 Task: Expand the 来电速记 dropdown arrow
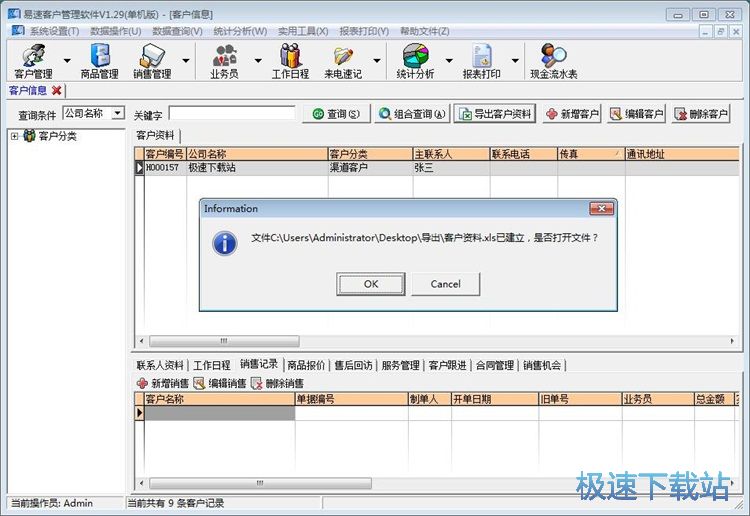click(377, 61)
